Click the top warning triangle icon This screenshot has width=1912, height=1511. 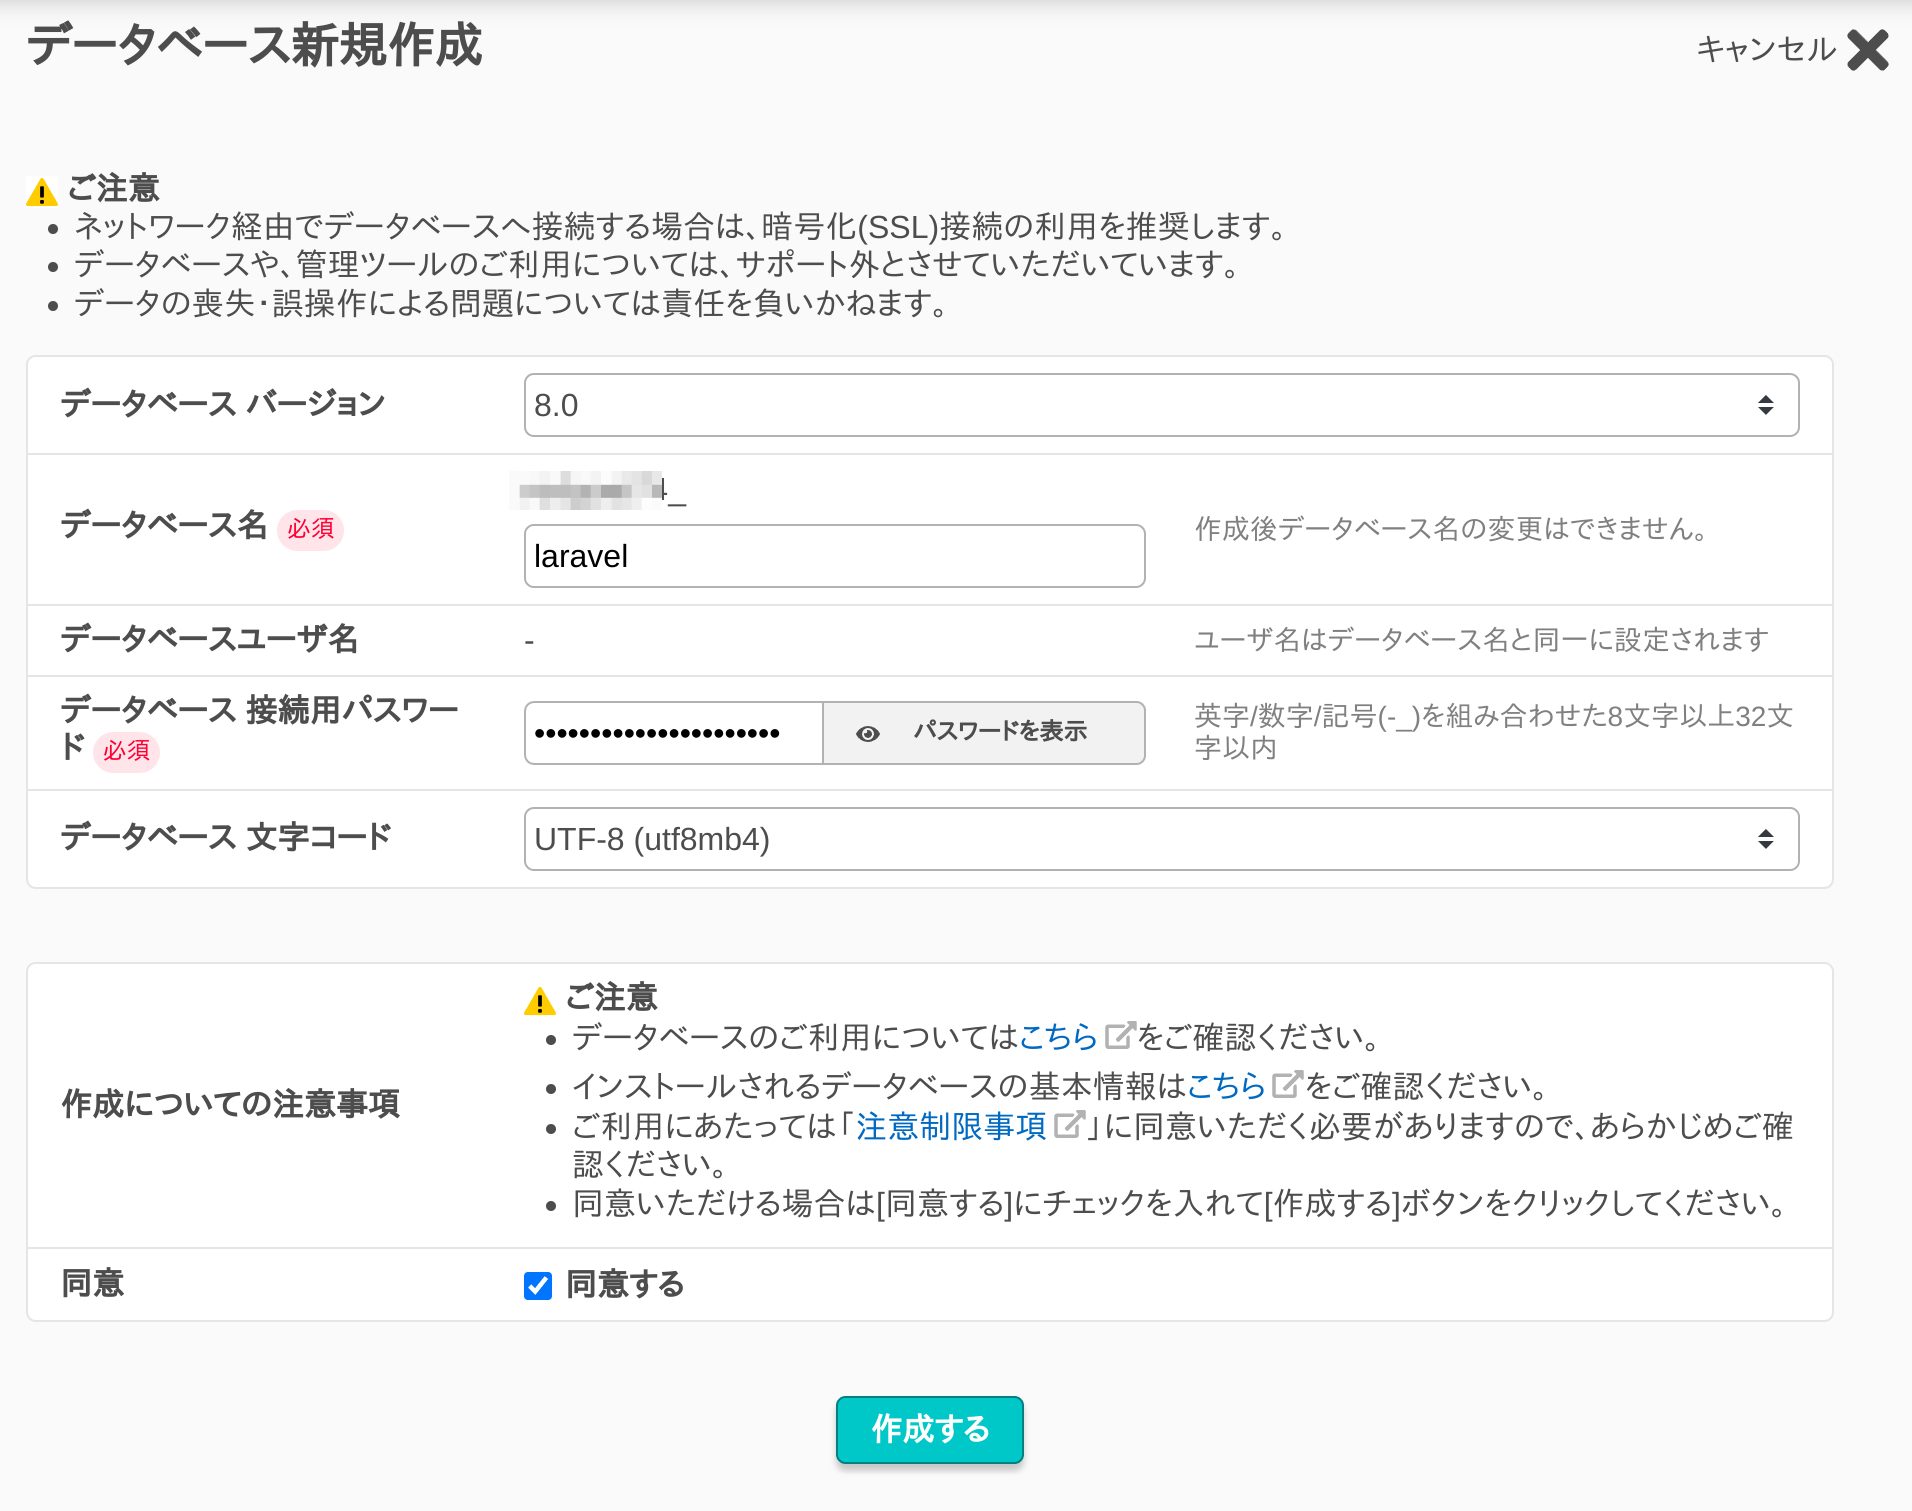[x=42, y=191]
